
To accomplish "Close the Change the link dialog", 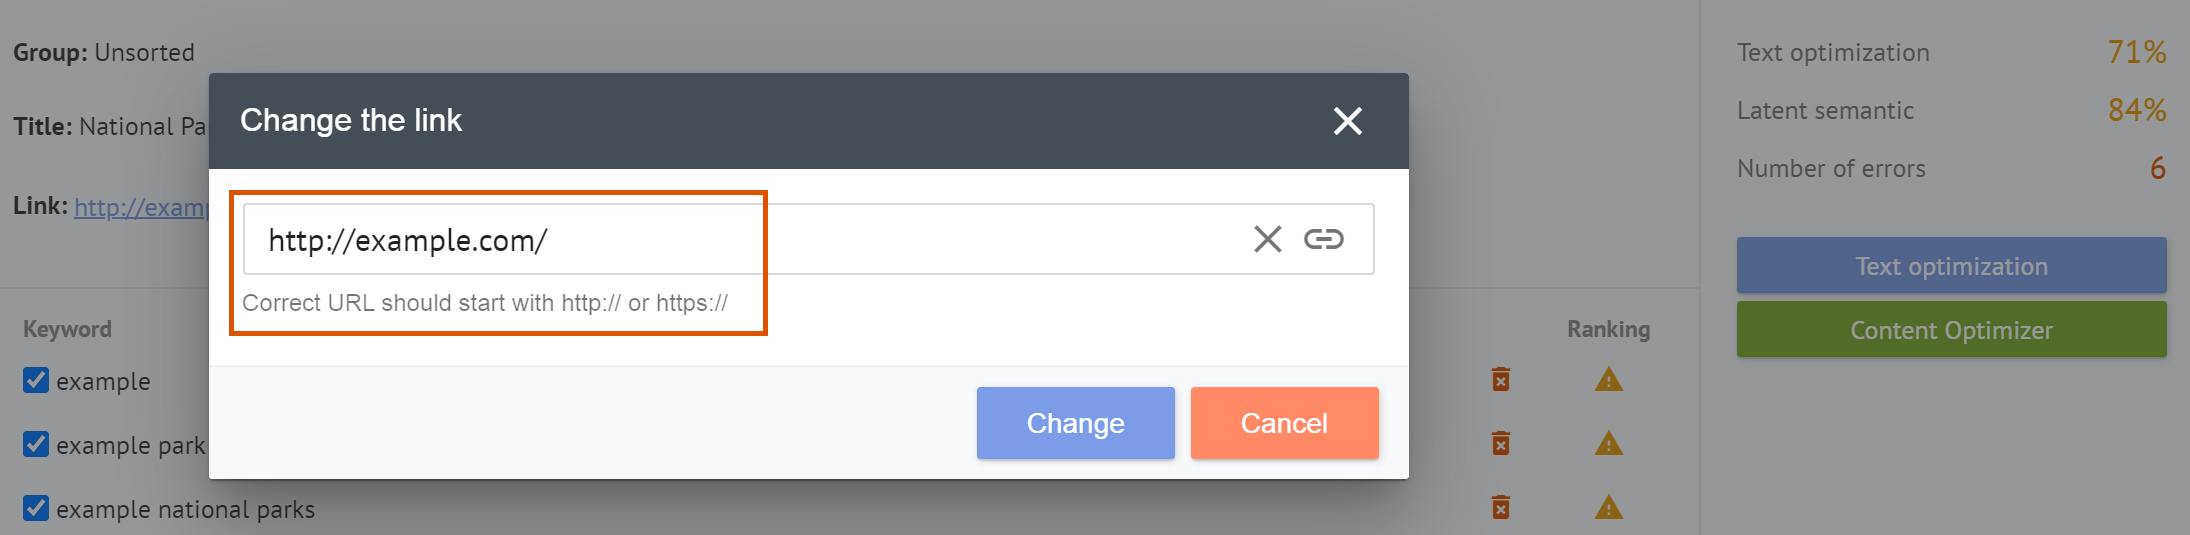I will tap(1347, 121).
